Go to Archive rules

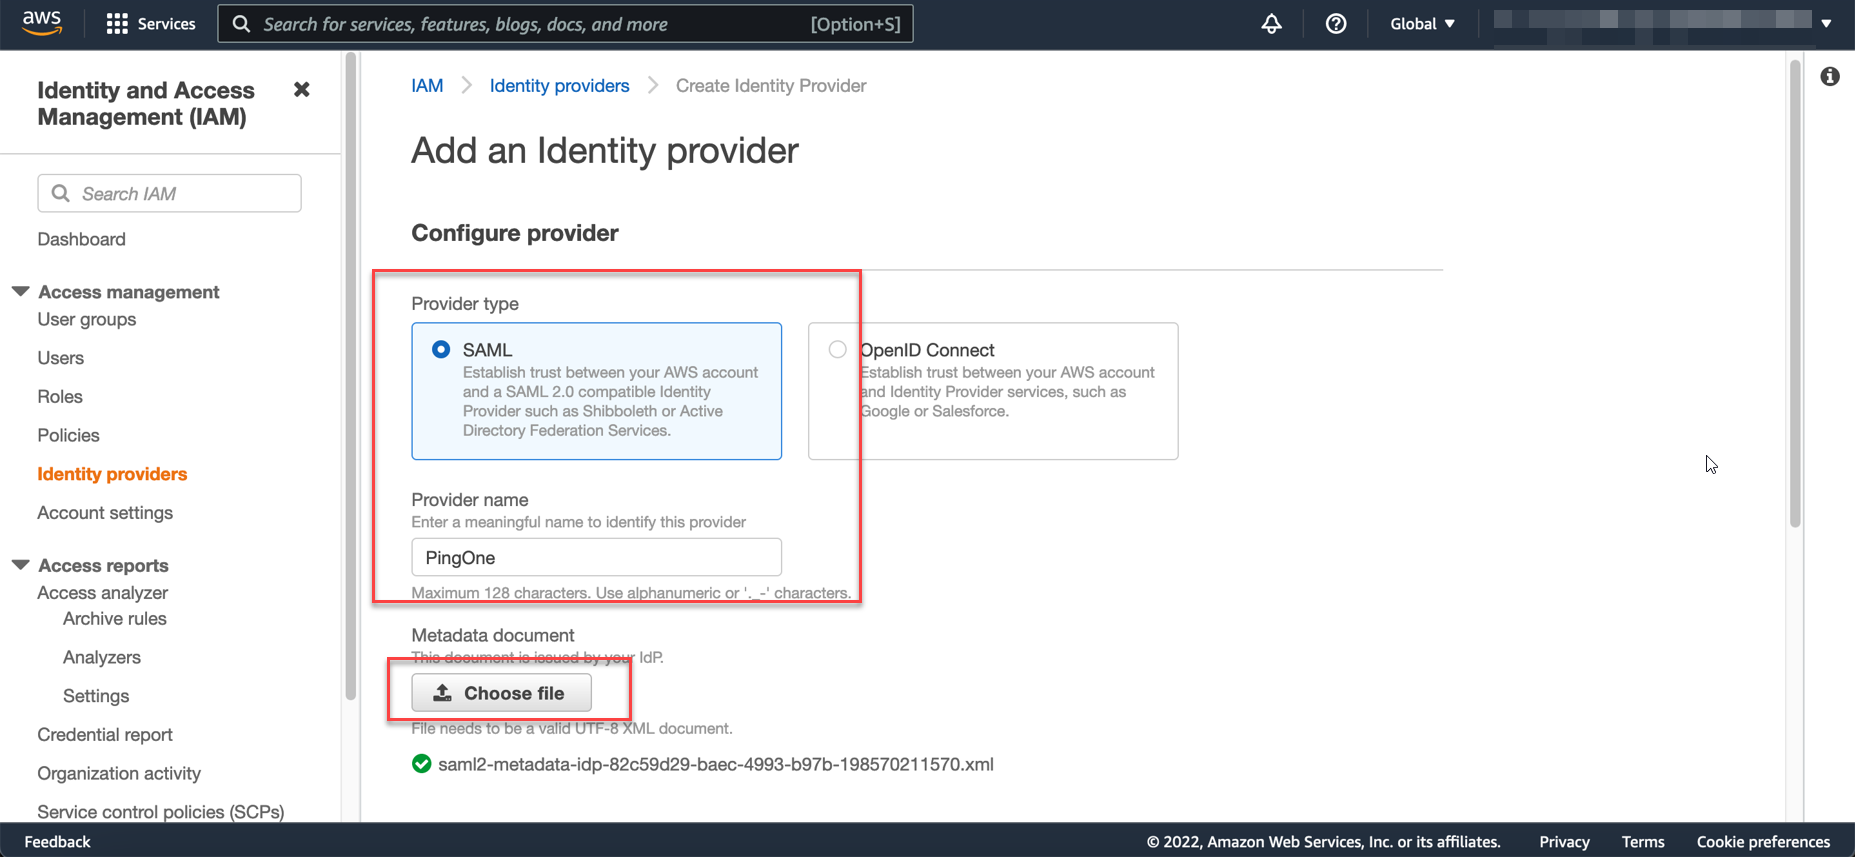(x=115, y=619)
